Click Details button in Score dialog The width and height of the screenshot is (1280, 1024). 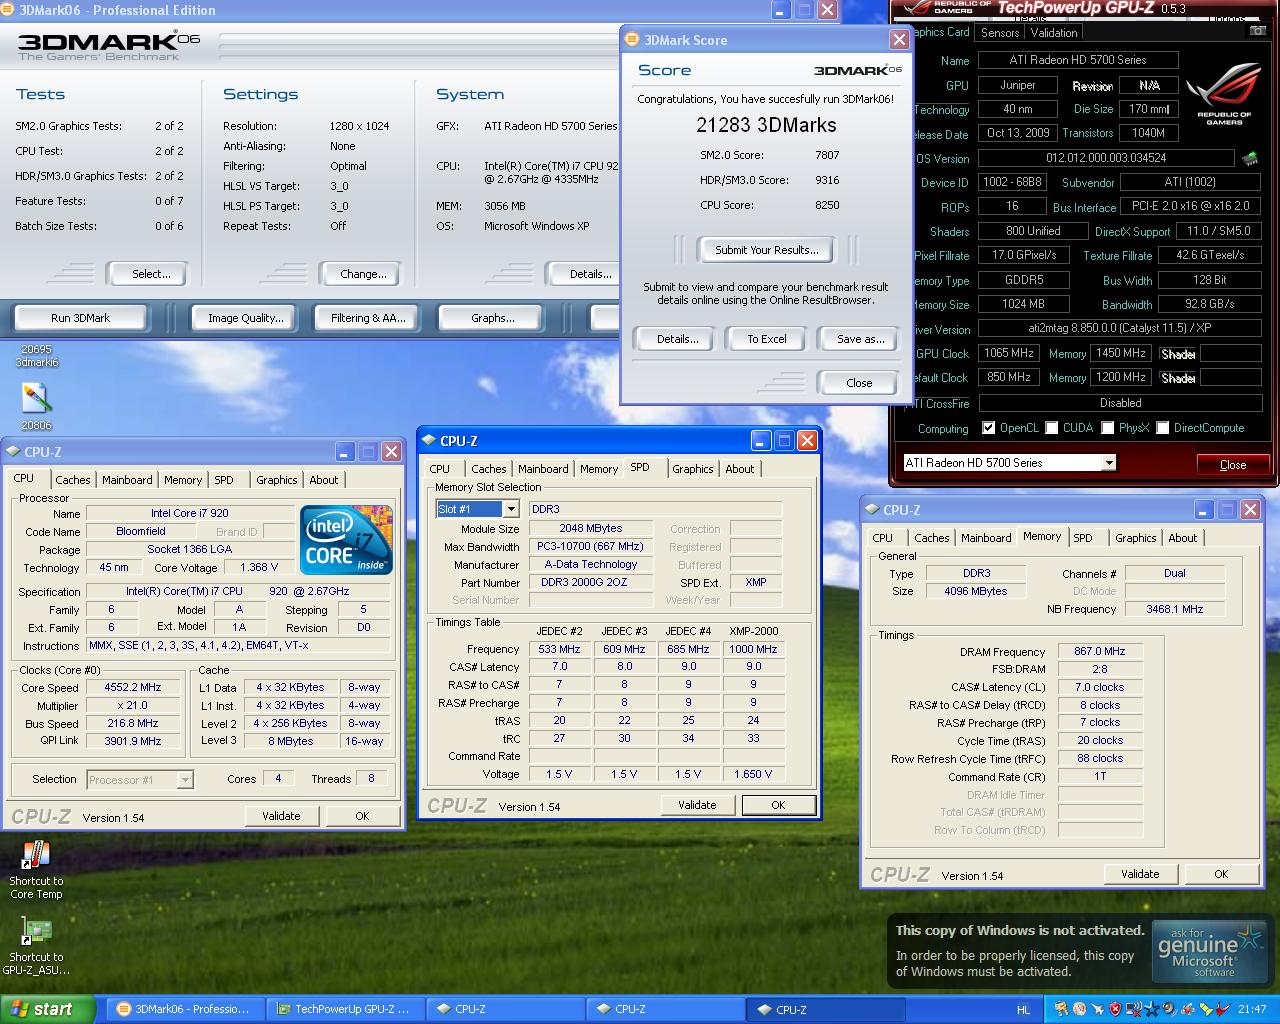677,339
